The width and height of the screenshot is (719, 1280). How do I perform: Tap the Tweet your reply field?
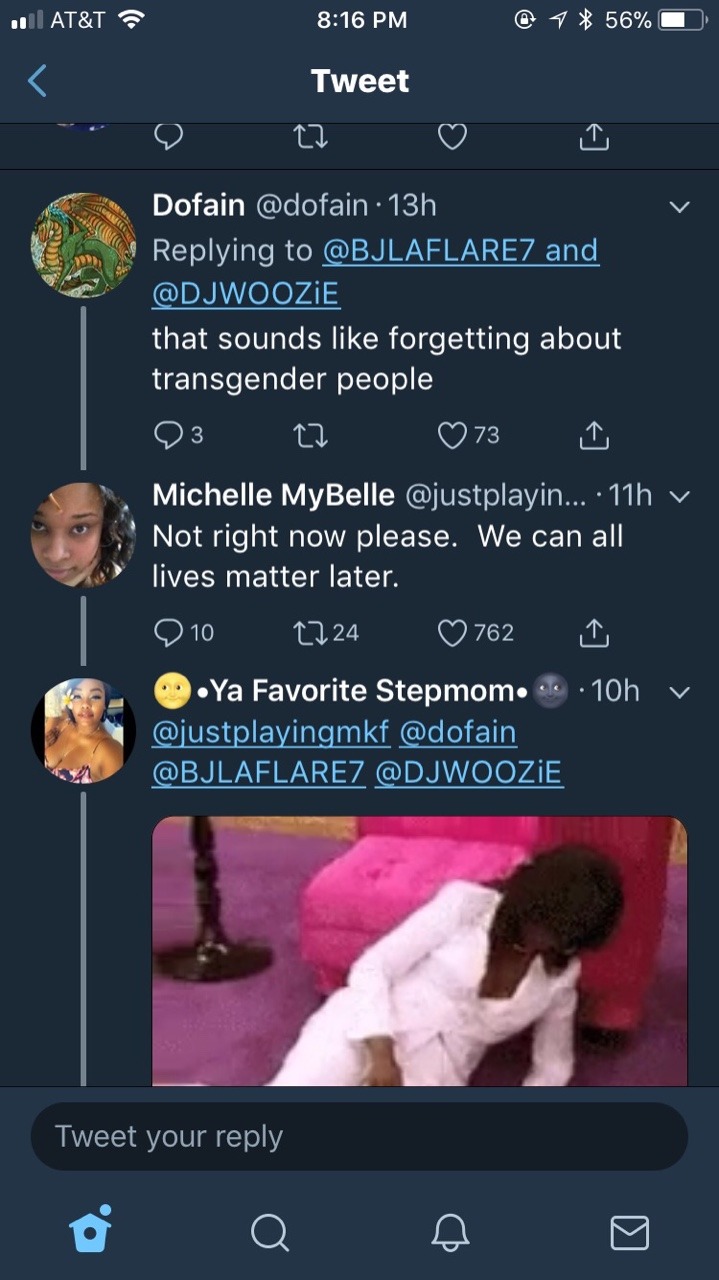359,1137
